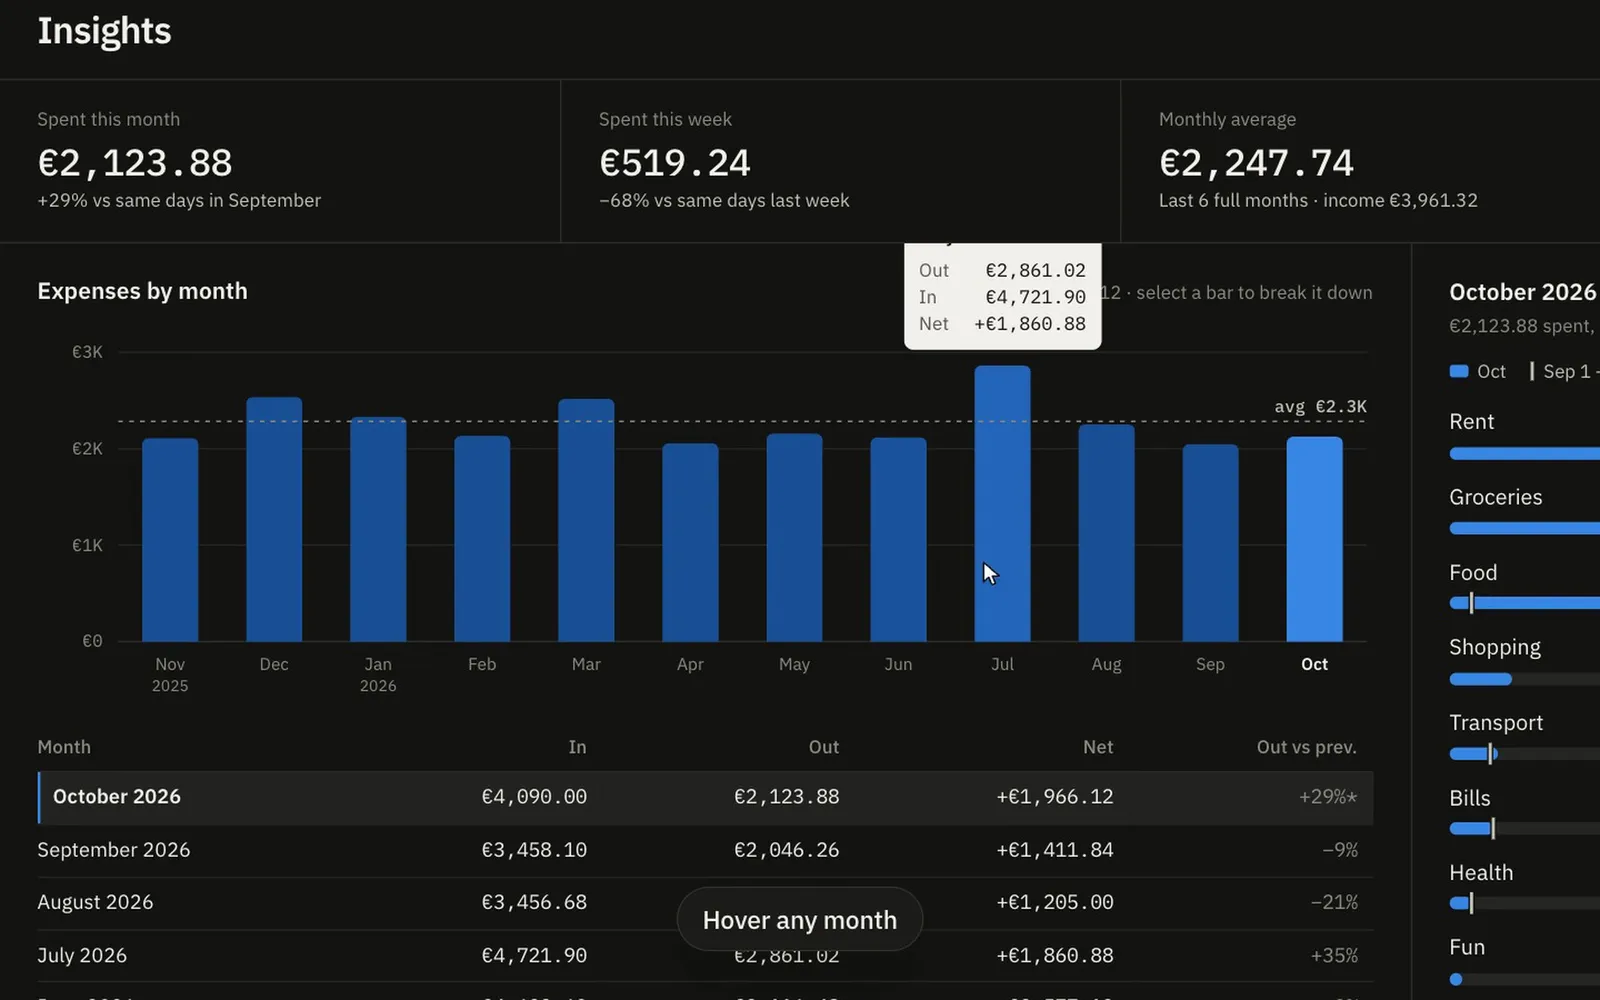Image resolution: width=1600 pixels, height=1000 pixels.
Task: Click July's +35% change cell
Action: point(1334,956)
